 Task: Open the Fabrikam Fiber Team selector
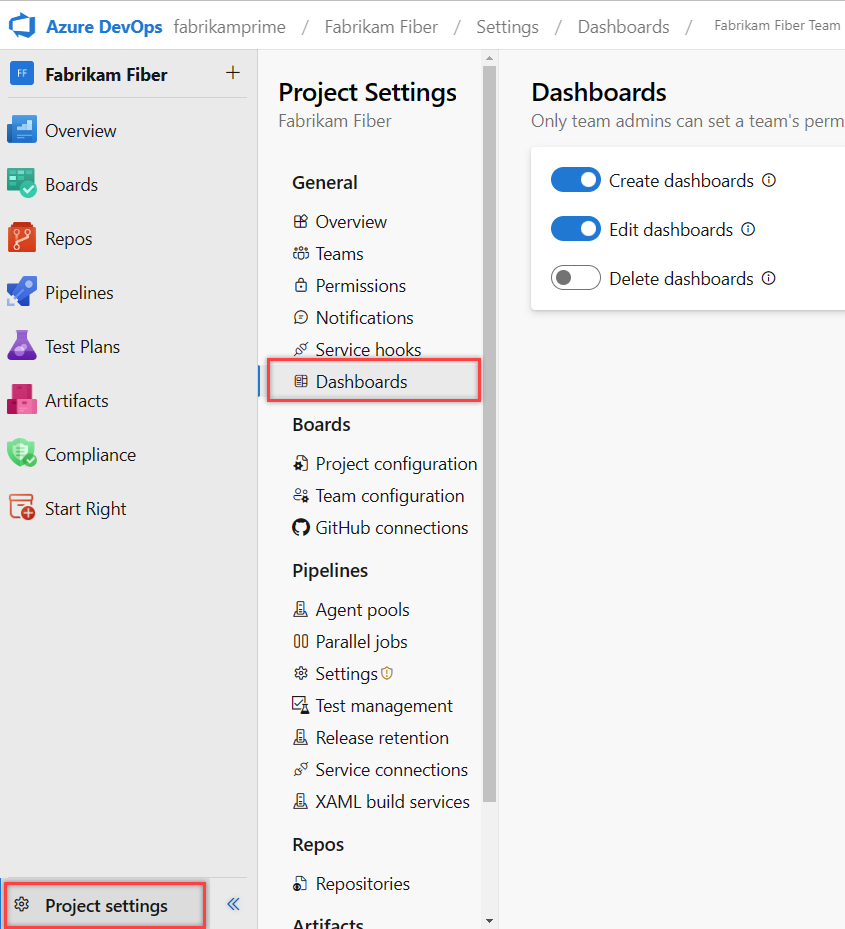(x=778, y=24)
